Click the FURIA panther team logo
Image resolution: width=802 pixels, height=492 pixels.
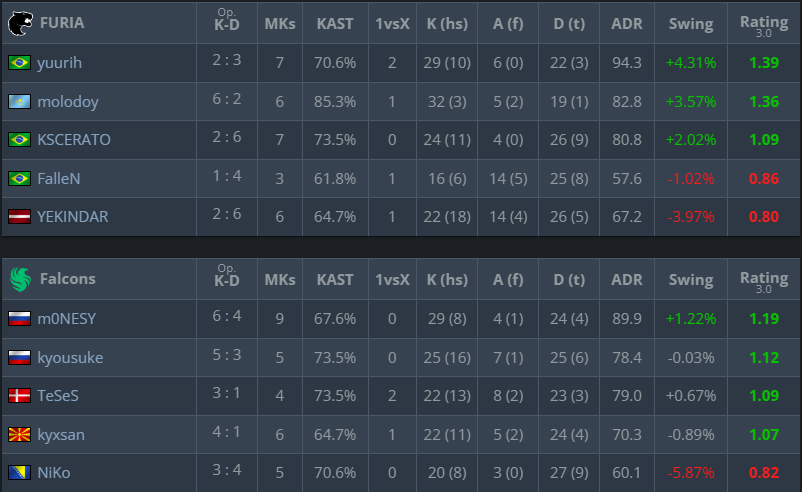[x=19, y=23]
